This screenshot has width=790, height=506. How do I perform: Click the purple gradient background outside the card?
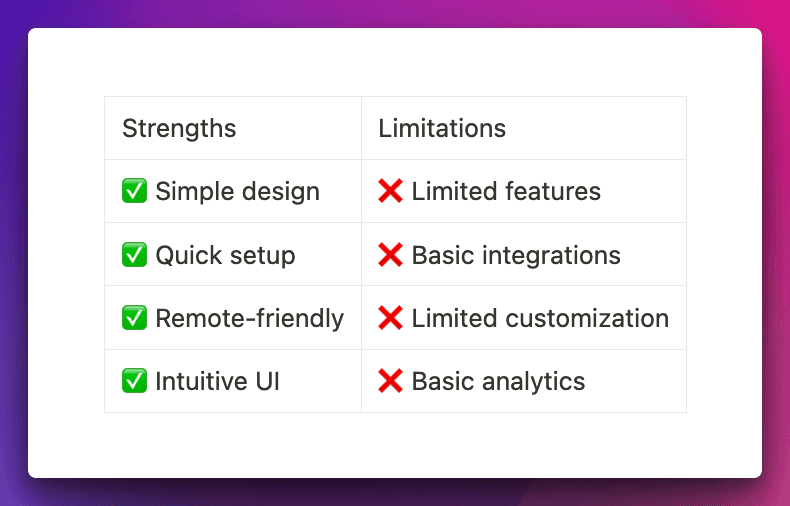[x=14, y=250]
